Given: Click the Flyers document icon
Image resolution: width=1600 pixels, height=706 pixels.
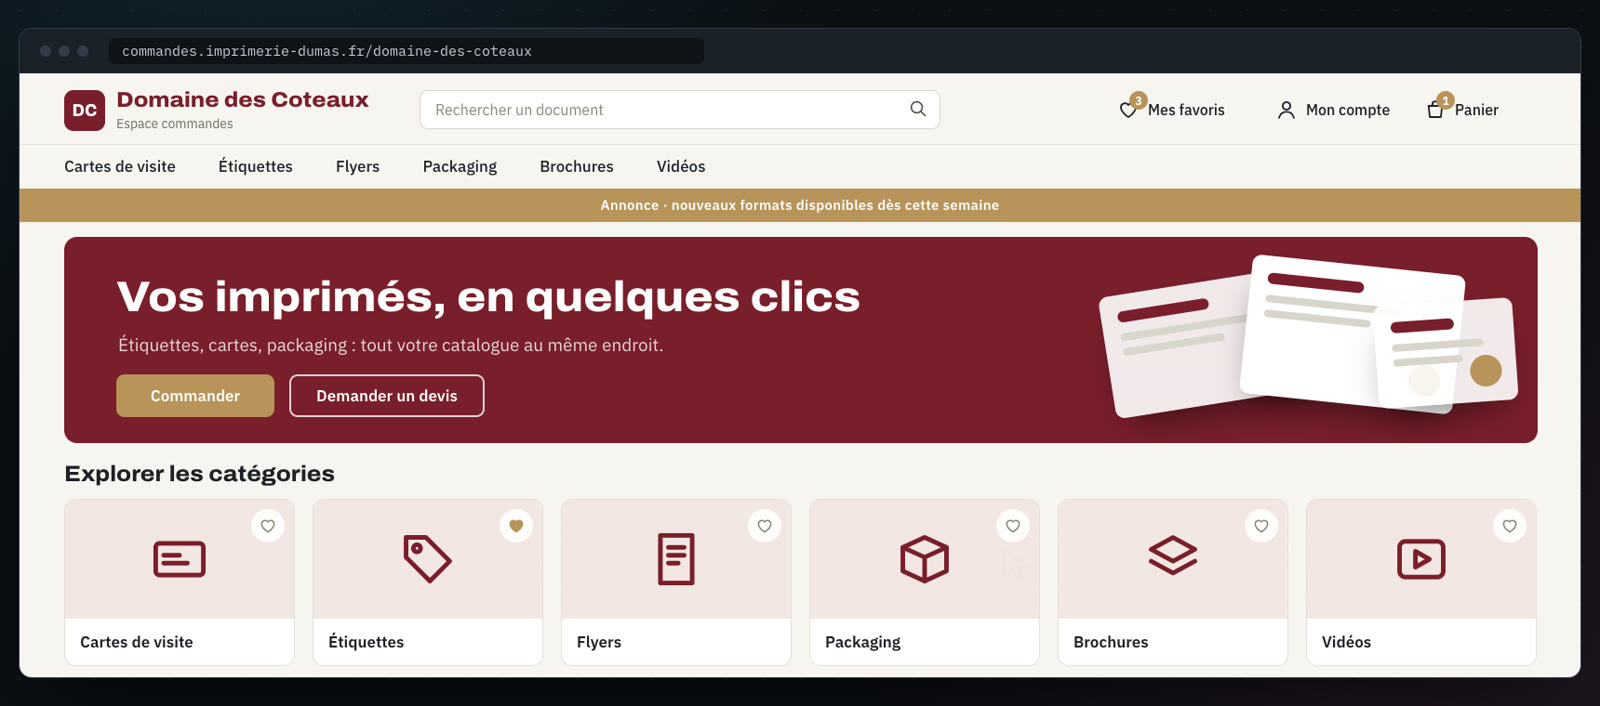Looking at the screenshot, I should click(x=676, y=559).
